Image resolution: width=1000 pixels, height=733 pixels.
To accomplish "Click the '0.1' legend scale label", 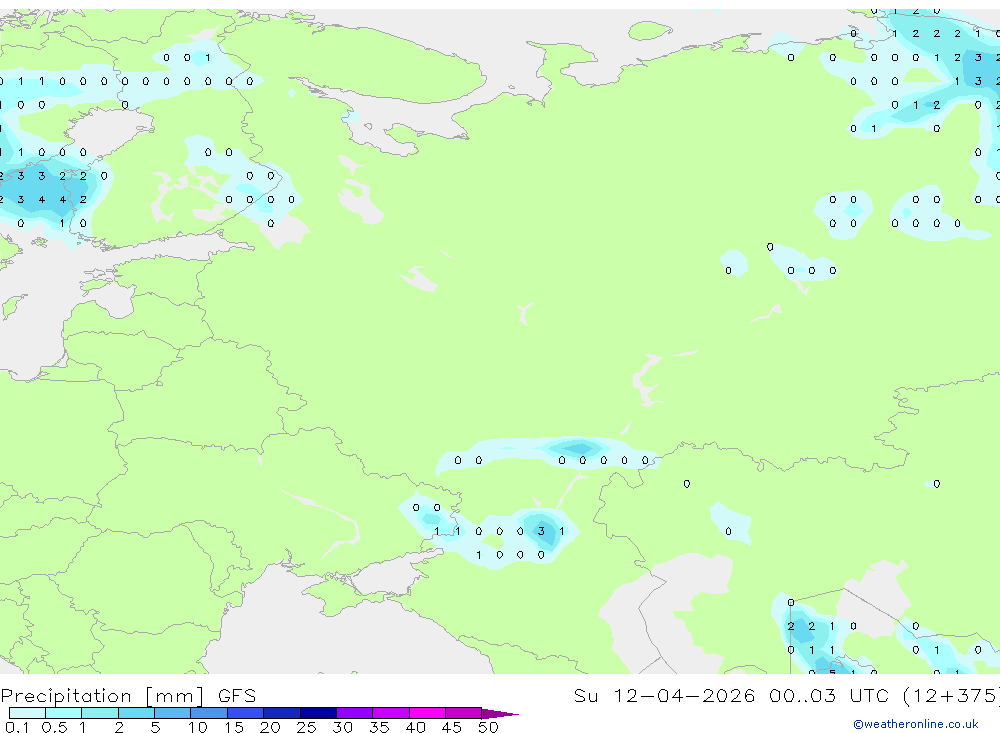I will pyautogui.click(x=17, y=727).
